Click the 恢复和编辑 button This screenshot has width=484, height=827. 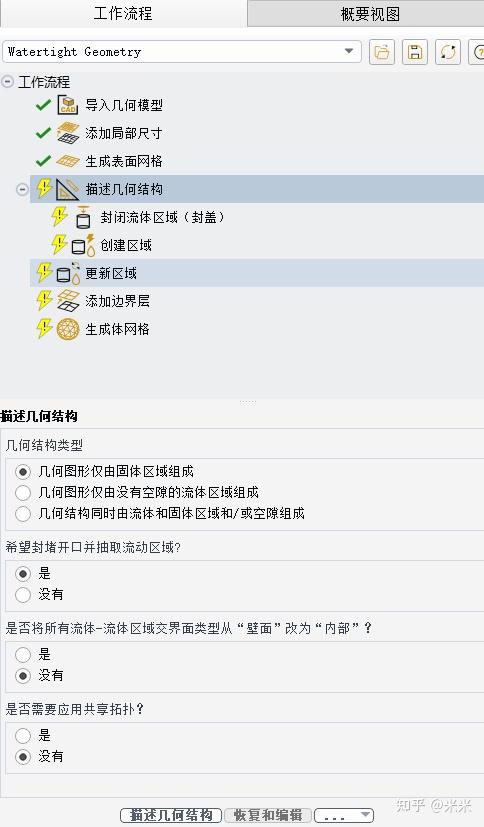(x=268, y=815)
